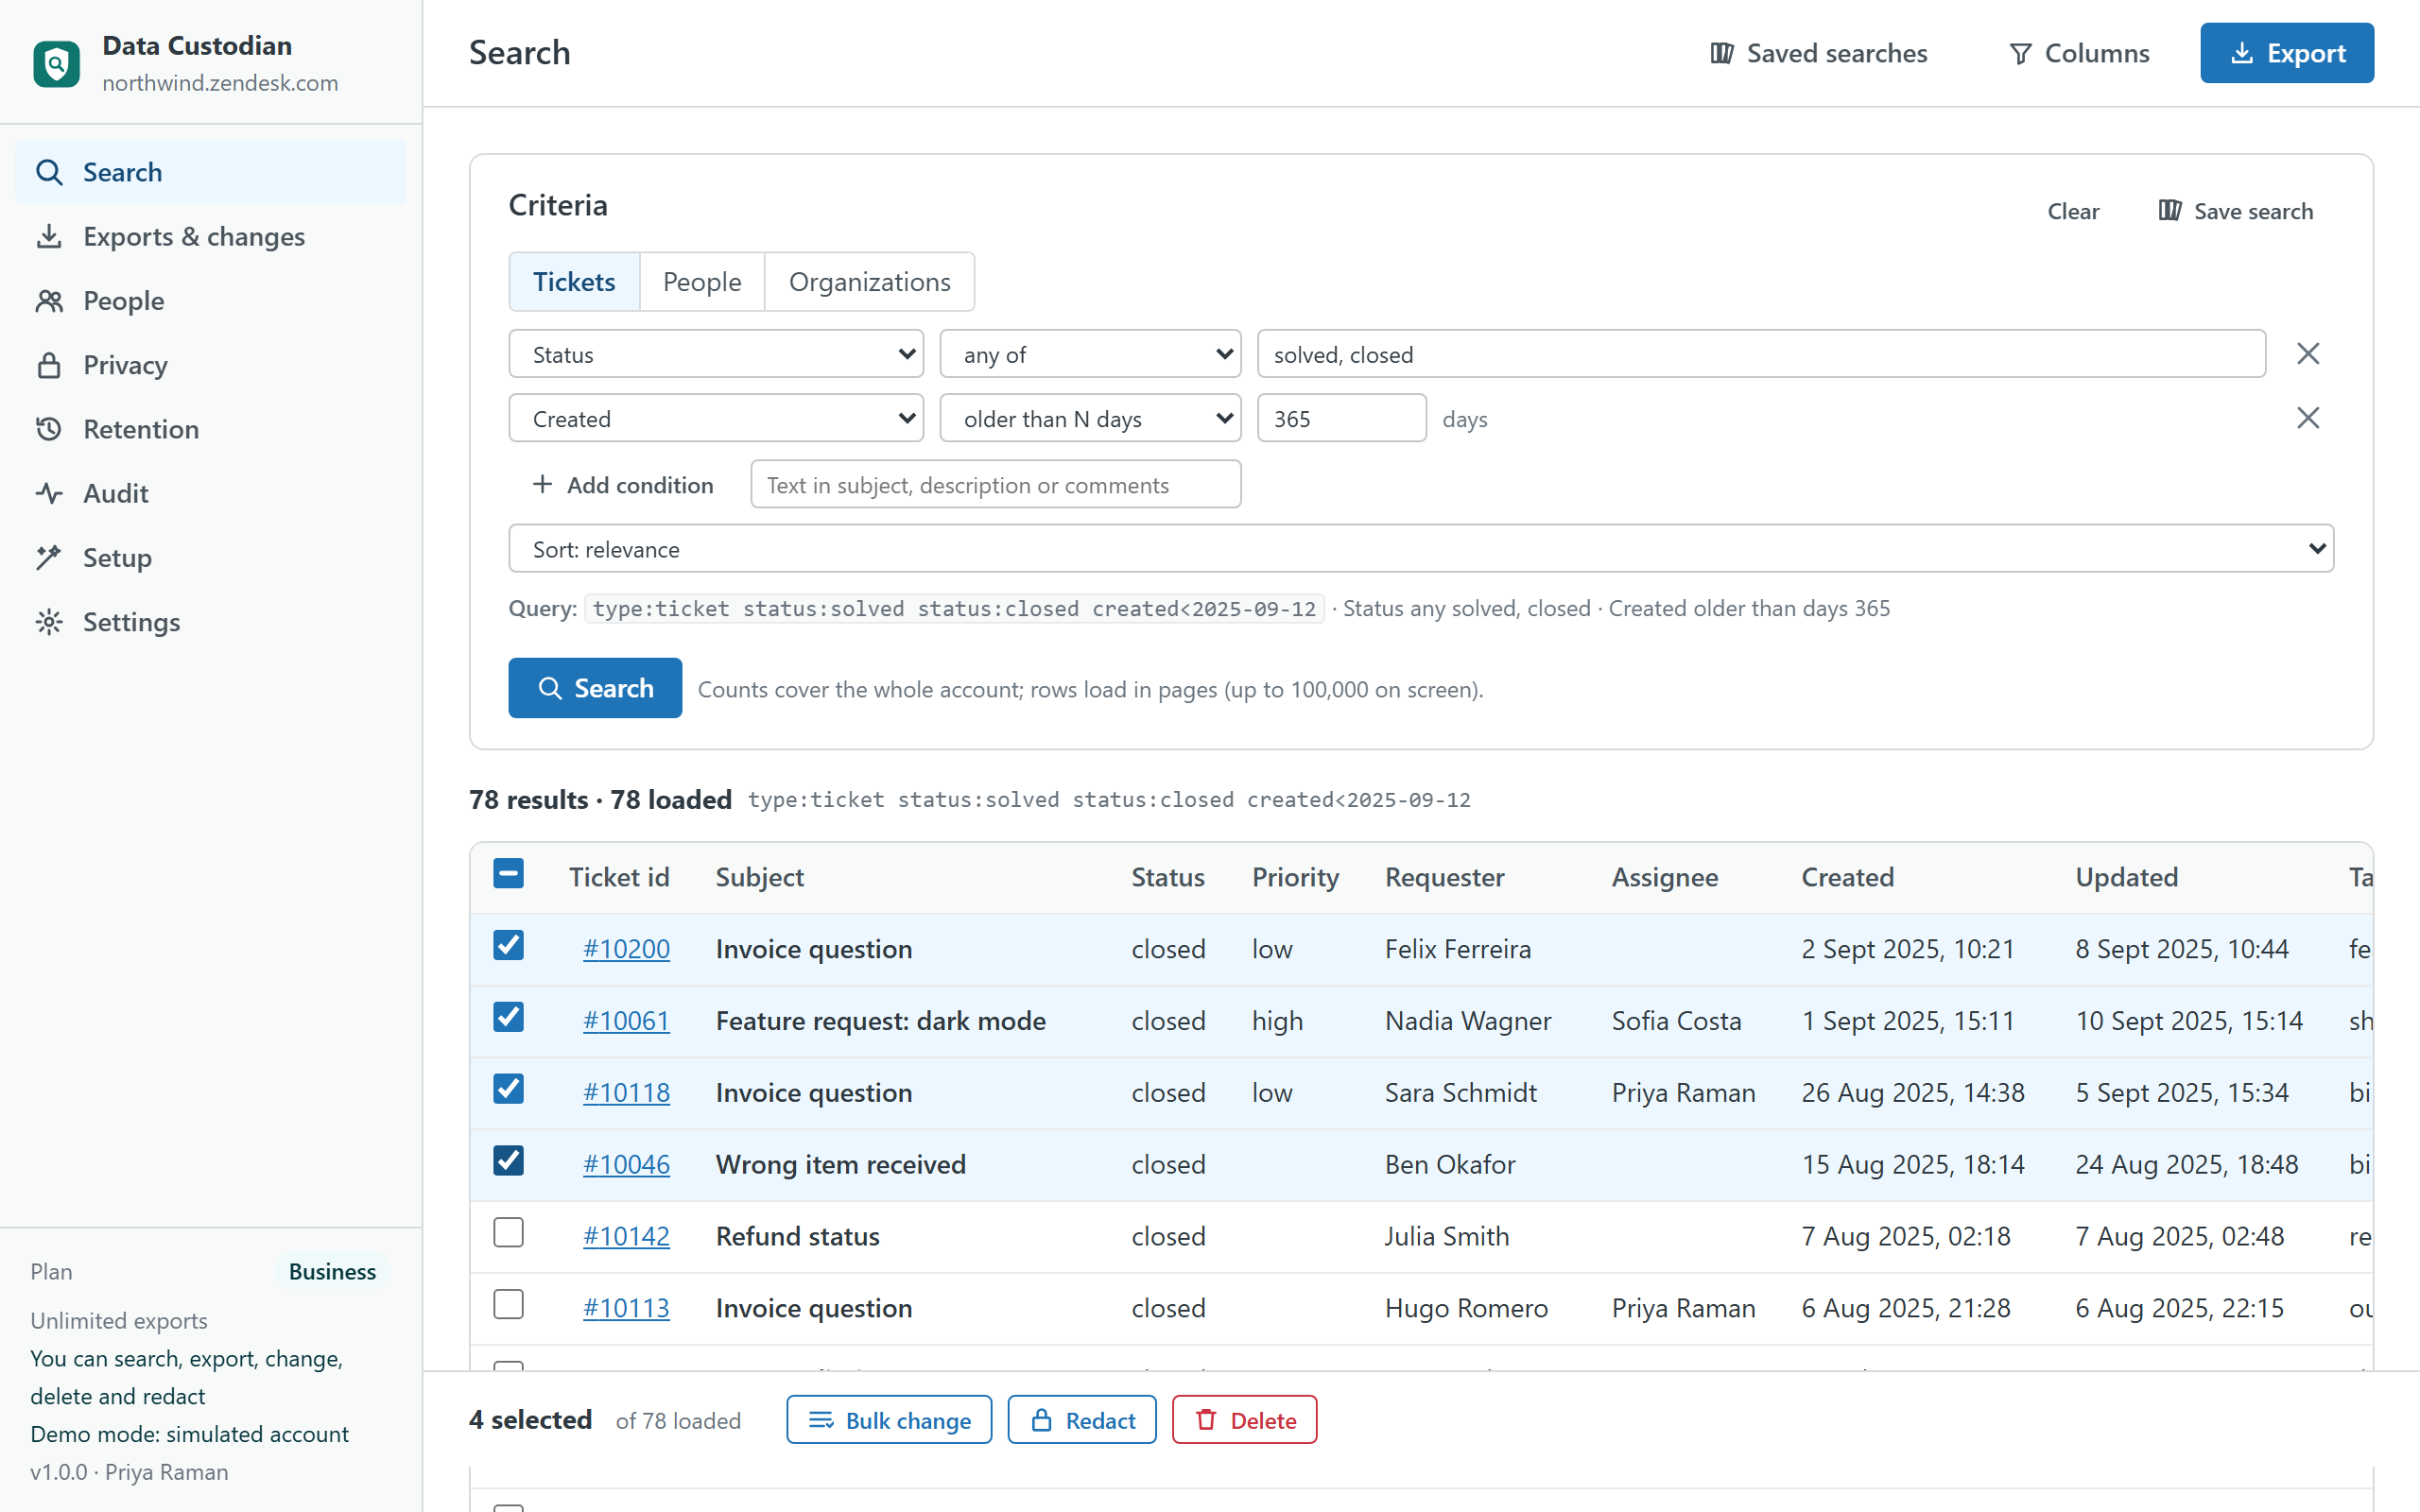Click the Updated column header
Screen dimensions: 2420x1512
[2126, 877]
